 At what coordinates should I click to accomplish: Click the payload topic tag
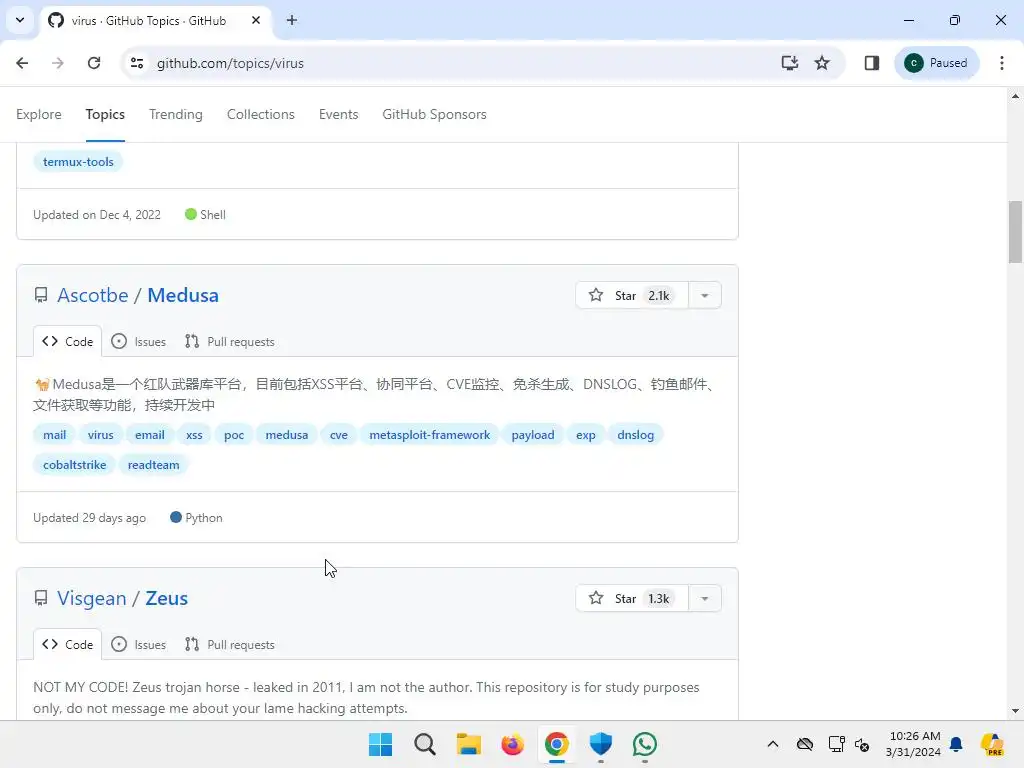[533, 435]
